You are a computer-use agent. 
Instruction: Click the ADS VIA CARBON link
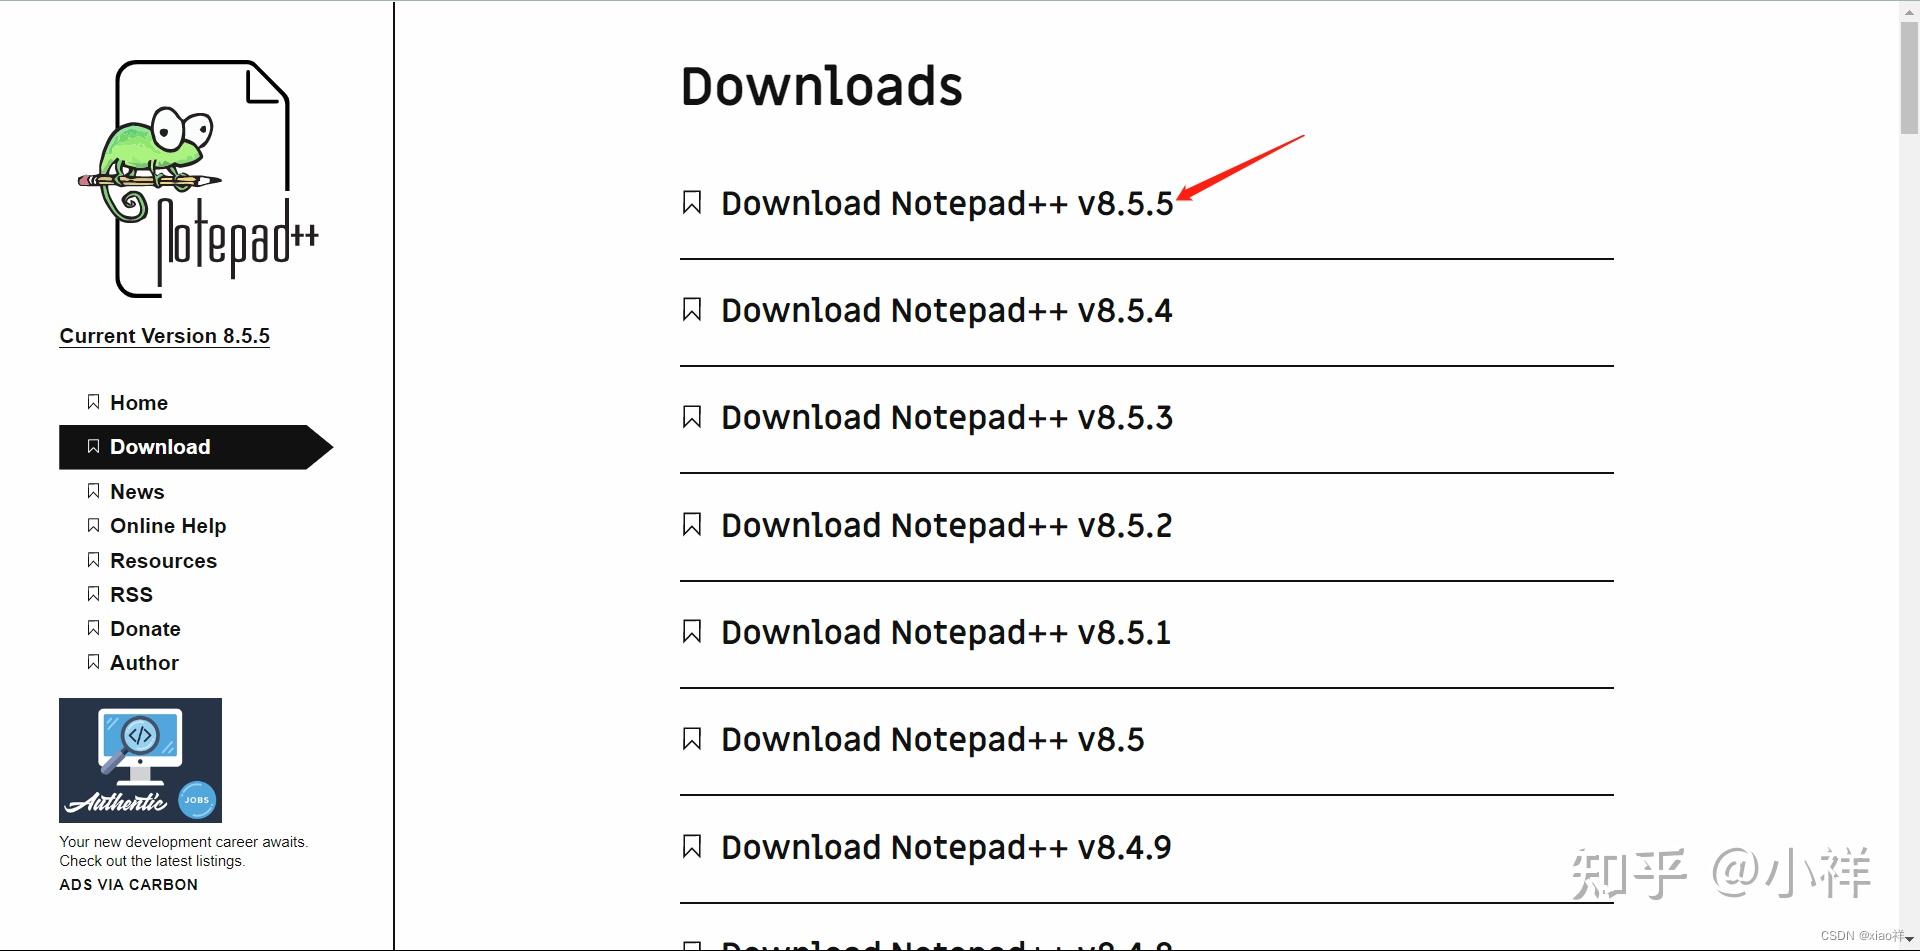128,885
